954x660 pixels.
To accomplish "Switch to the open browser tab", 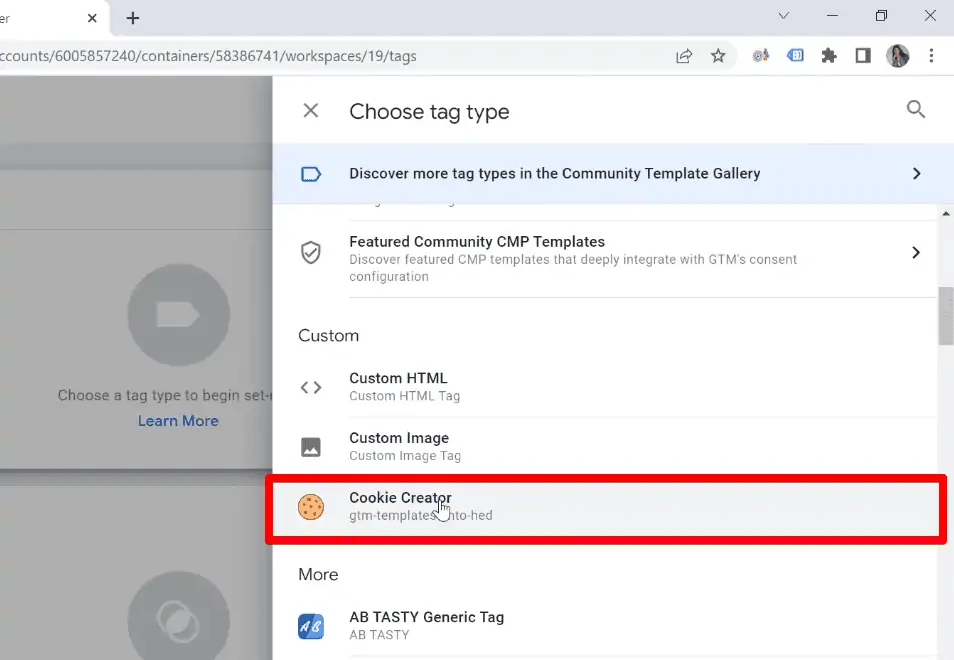I will click(40, 17).
